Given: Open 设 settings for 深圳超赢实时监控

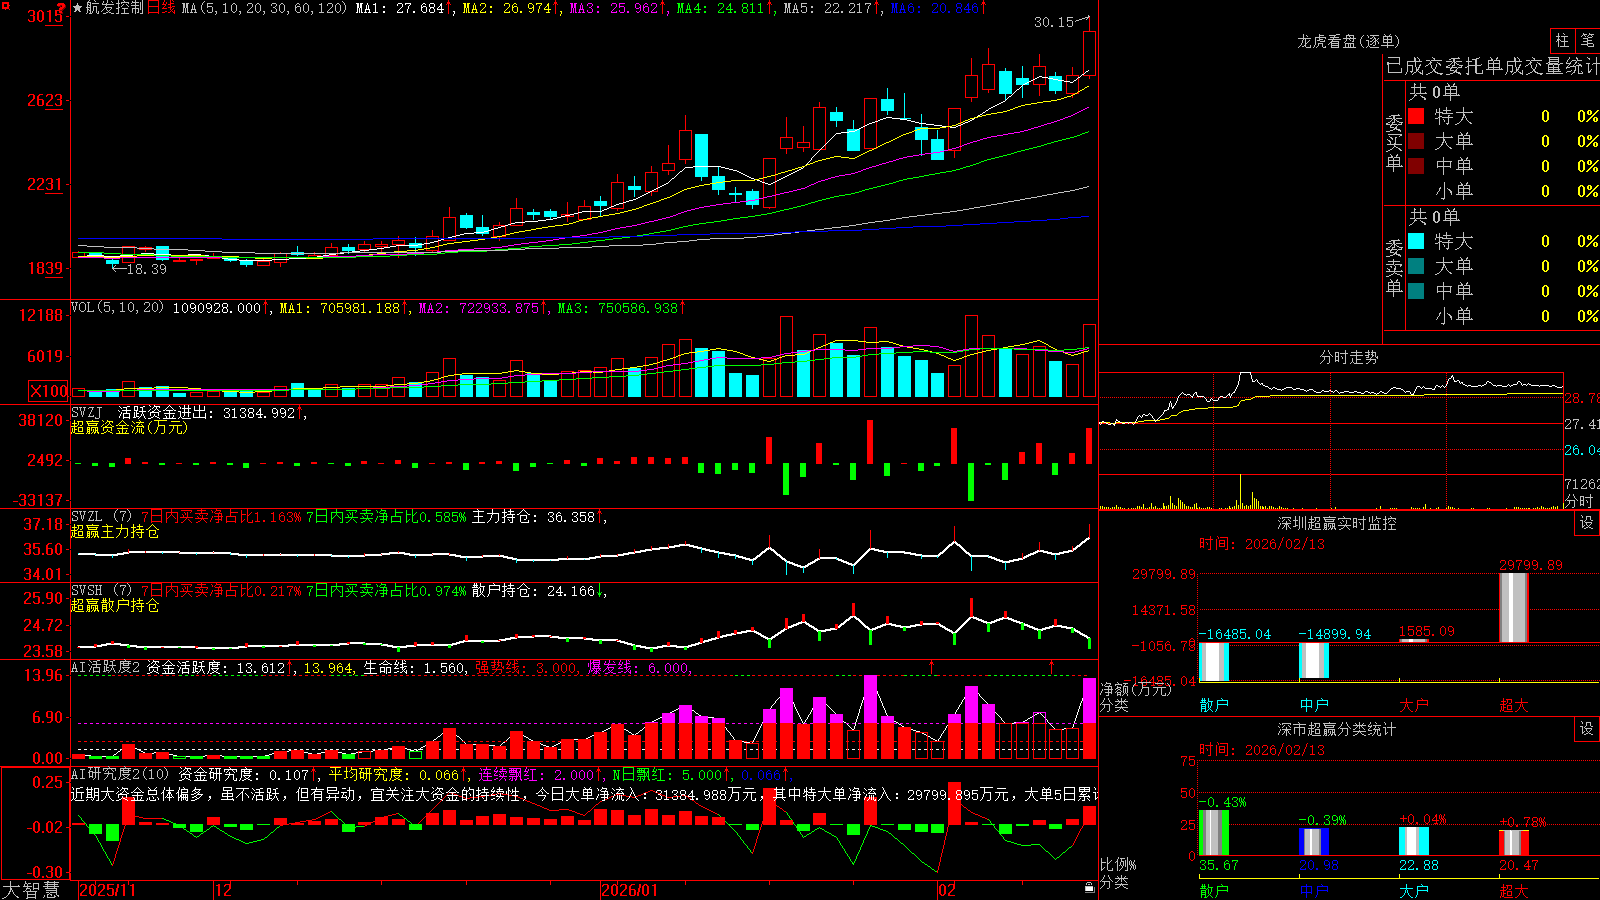Looking at the screenshot, I should [1587, 523].
